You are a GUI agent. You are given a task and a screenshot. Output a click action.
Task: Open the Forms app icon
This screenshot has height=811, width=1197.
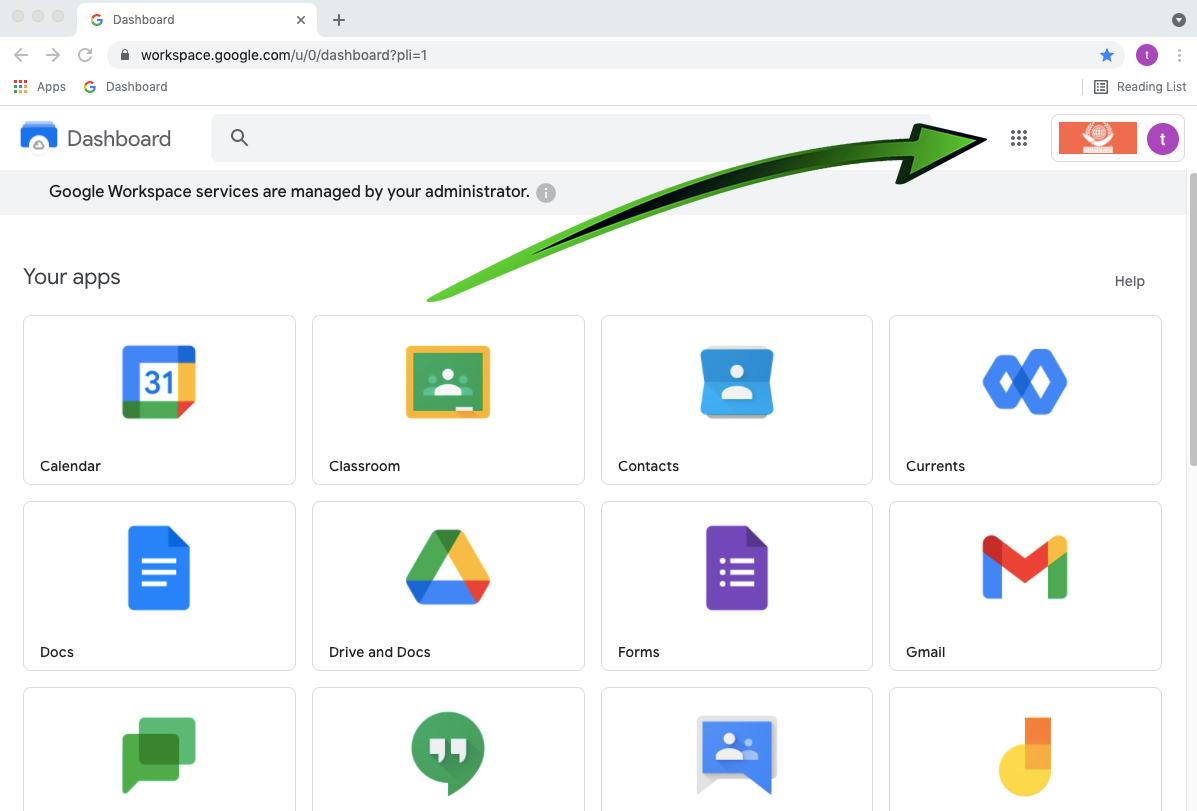tap(737, 568)
